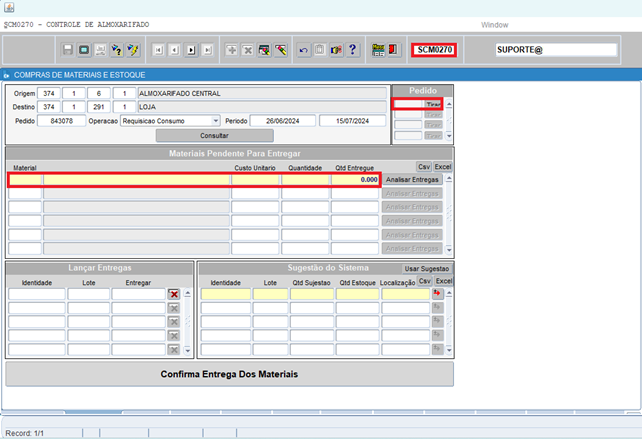Click the Periodo end date 15/07/2024 field
Viewport: 642px width, 439px height.
click(x=352, y=121)
